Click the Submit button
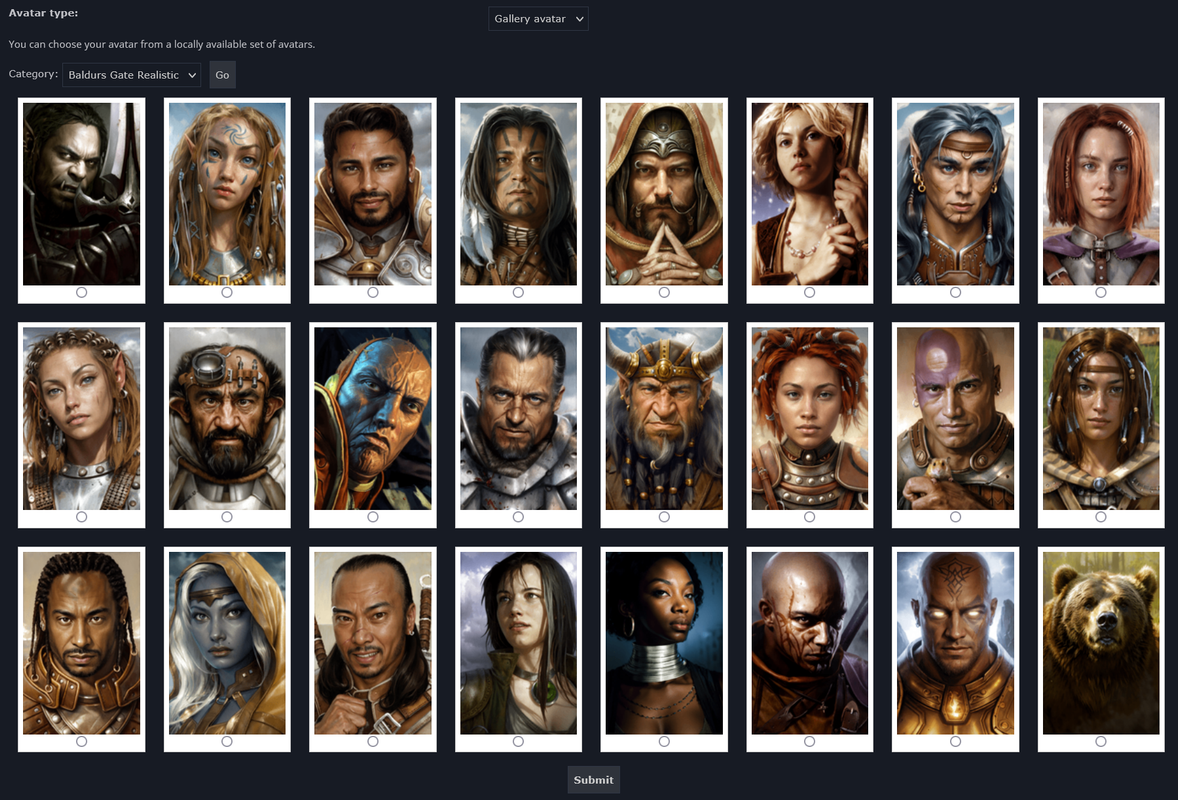This screenshot has height=800, width=1178. click(x=594, y=780)
